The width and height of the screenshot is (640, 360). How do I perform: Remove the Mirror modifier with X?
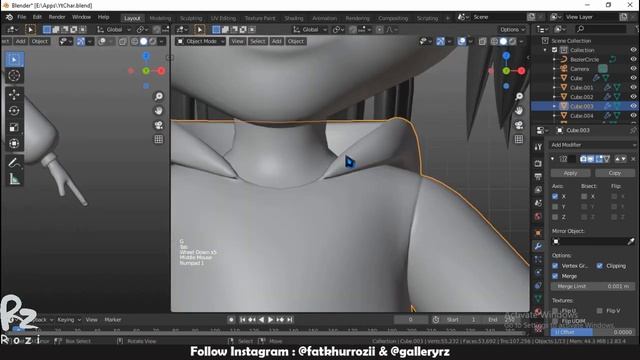point(633,159)
